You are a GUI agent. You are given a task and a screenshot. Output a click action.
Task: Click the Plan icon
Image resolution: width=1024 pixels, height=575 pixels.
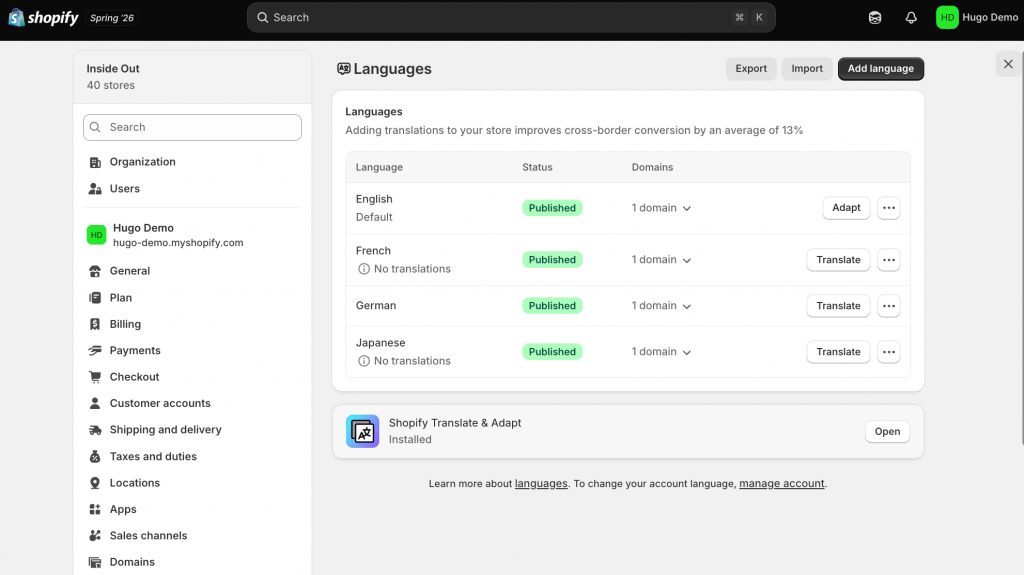95,298
